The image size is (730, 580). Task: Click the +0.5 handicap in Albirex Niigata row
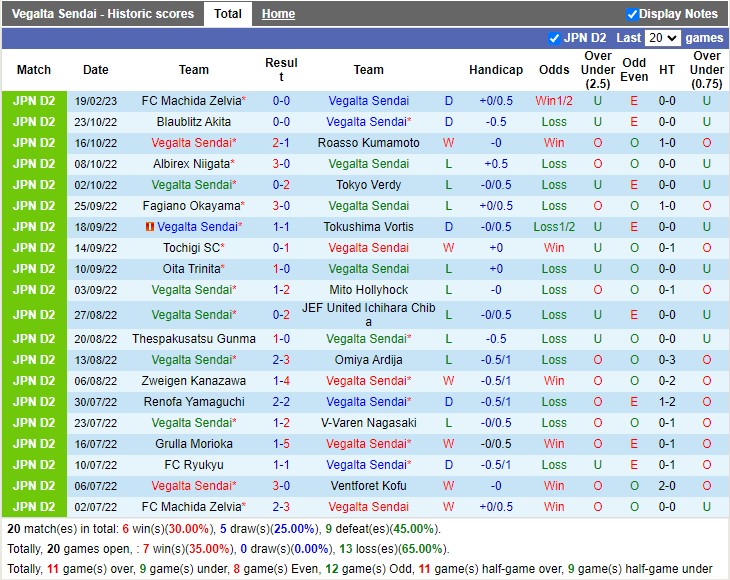496,164
